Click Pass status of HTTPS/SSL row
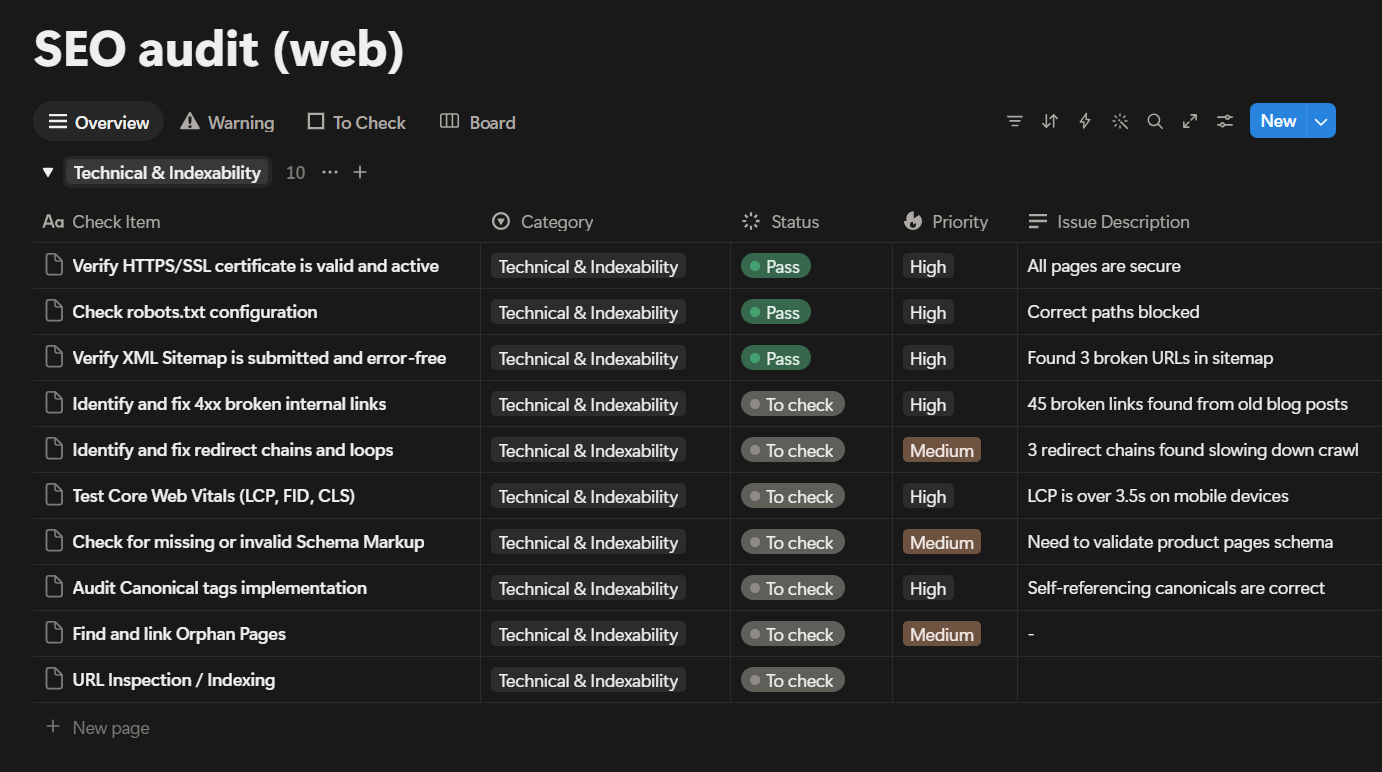 pos(775,266)
